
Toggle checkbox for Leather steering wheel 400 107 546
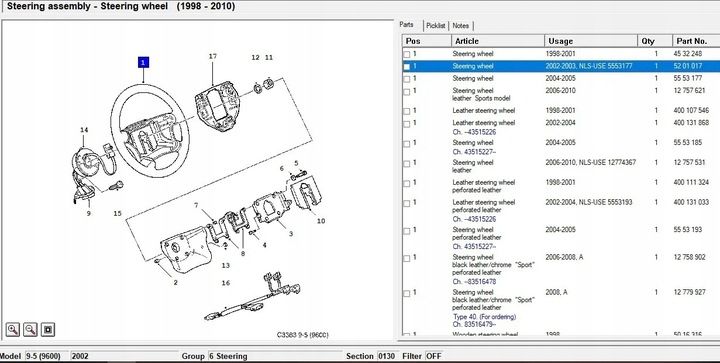click(x=407, y=112)
